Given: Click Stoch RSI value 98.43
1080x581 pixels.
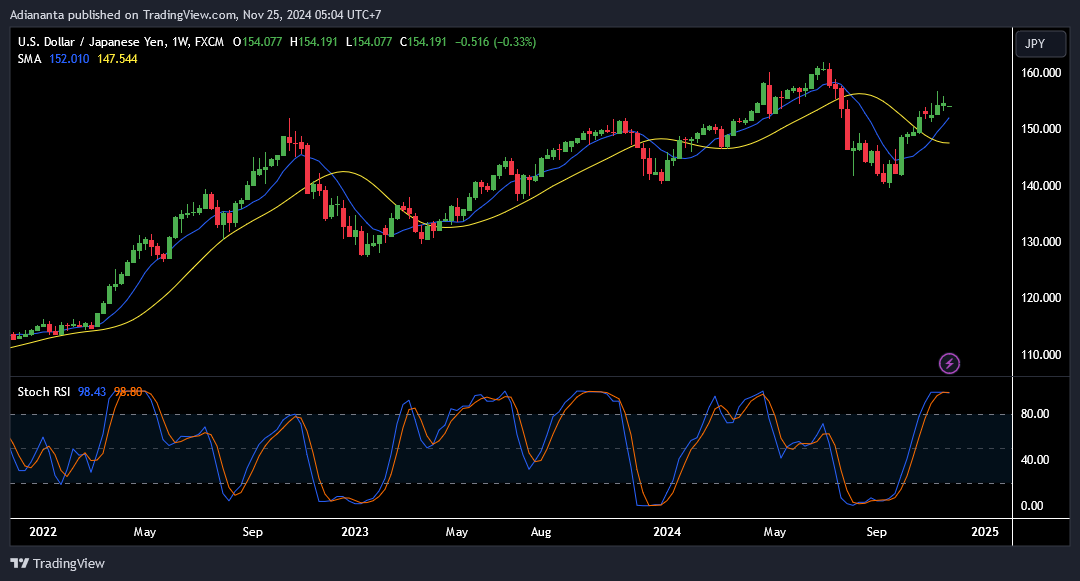Looking at the screenshot, I should tap(92, 392).
